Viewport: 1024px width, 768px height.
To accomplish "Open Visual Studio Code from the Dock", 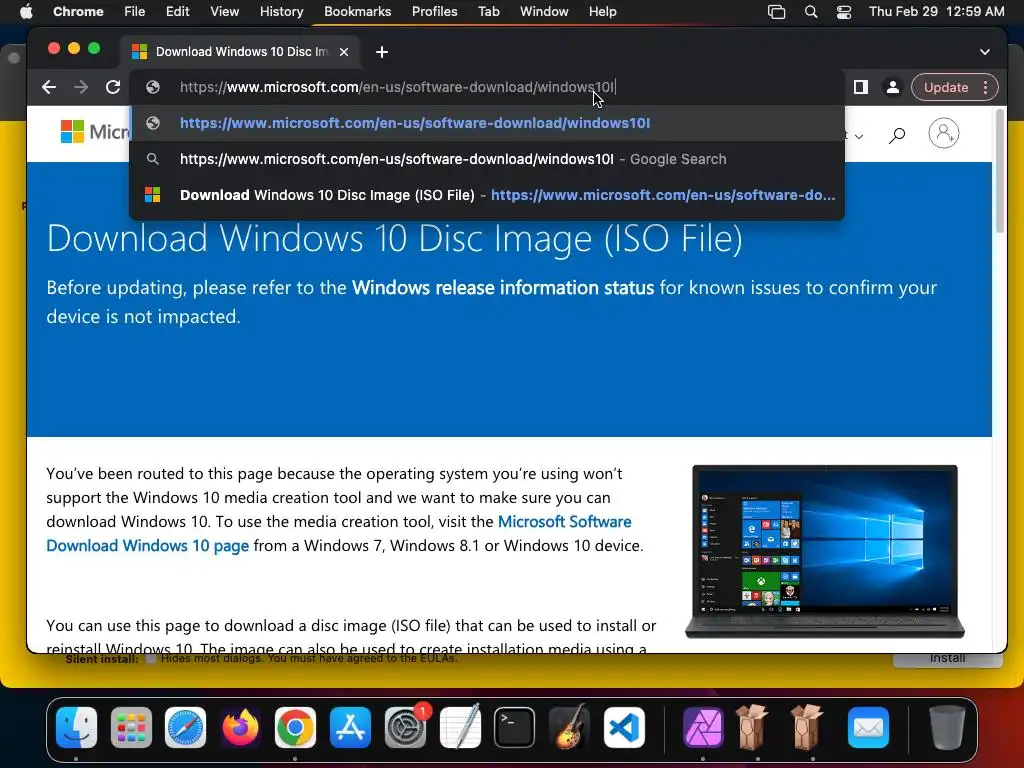I will 624,727.
